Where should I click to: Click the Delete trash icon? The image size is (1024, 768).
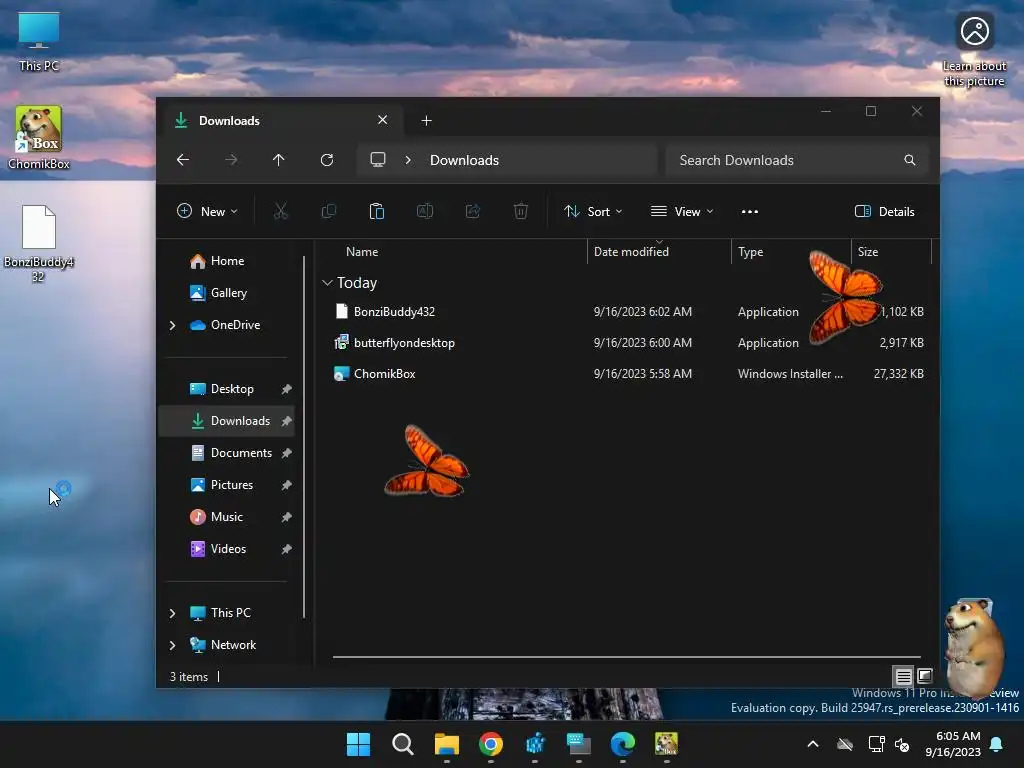[520, 212]
